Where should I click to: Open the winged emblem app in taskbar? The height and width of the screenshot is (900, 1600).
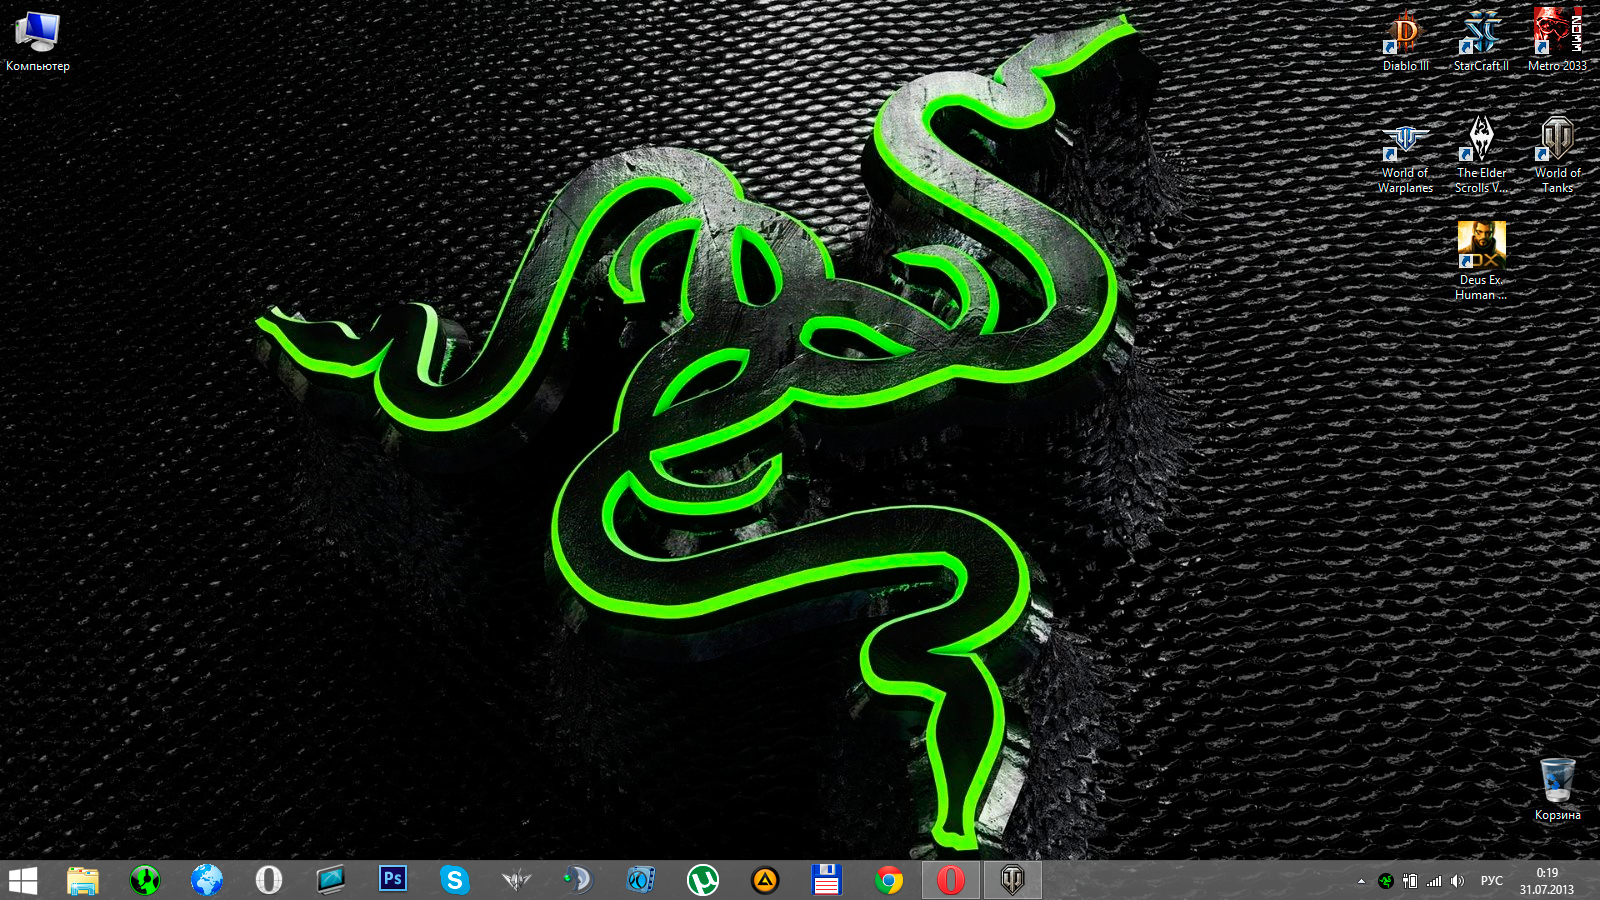pyautogui.click(x=516, y=881)
